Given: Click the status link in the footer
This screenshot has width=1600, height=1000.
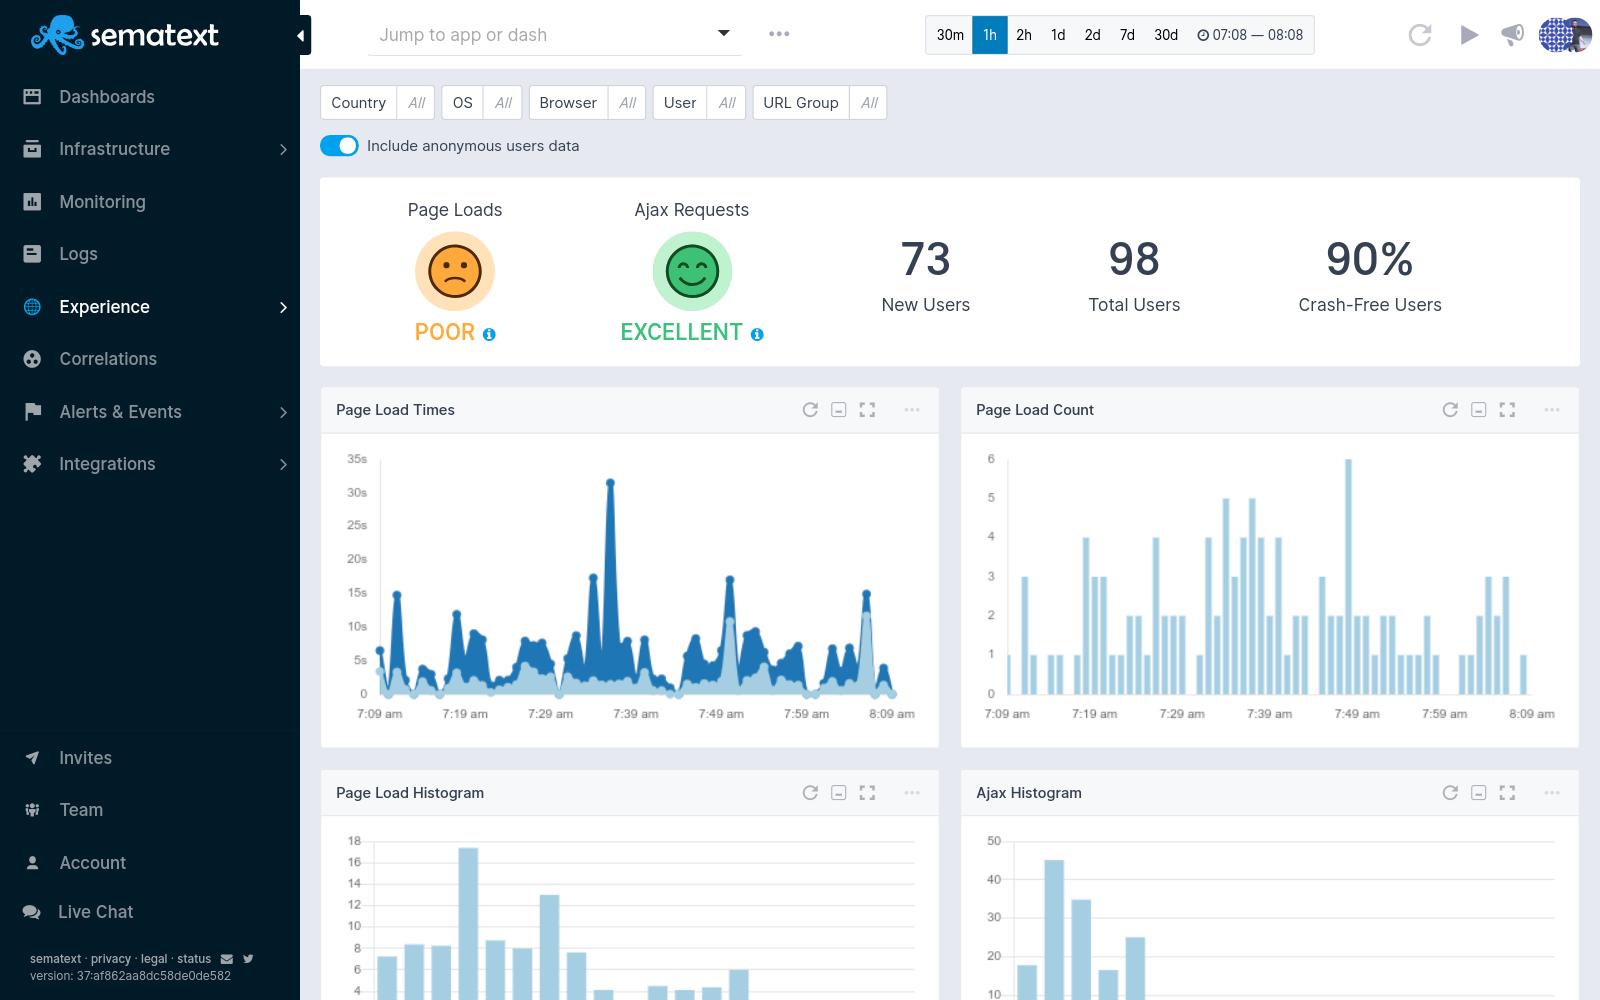Looking at the screenshot, I should coord(194,959).
